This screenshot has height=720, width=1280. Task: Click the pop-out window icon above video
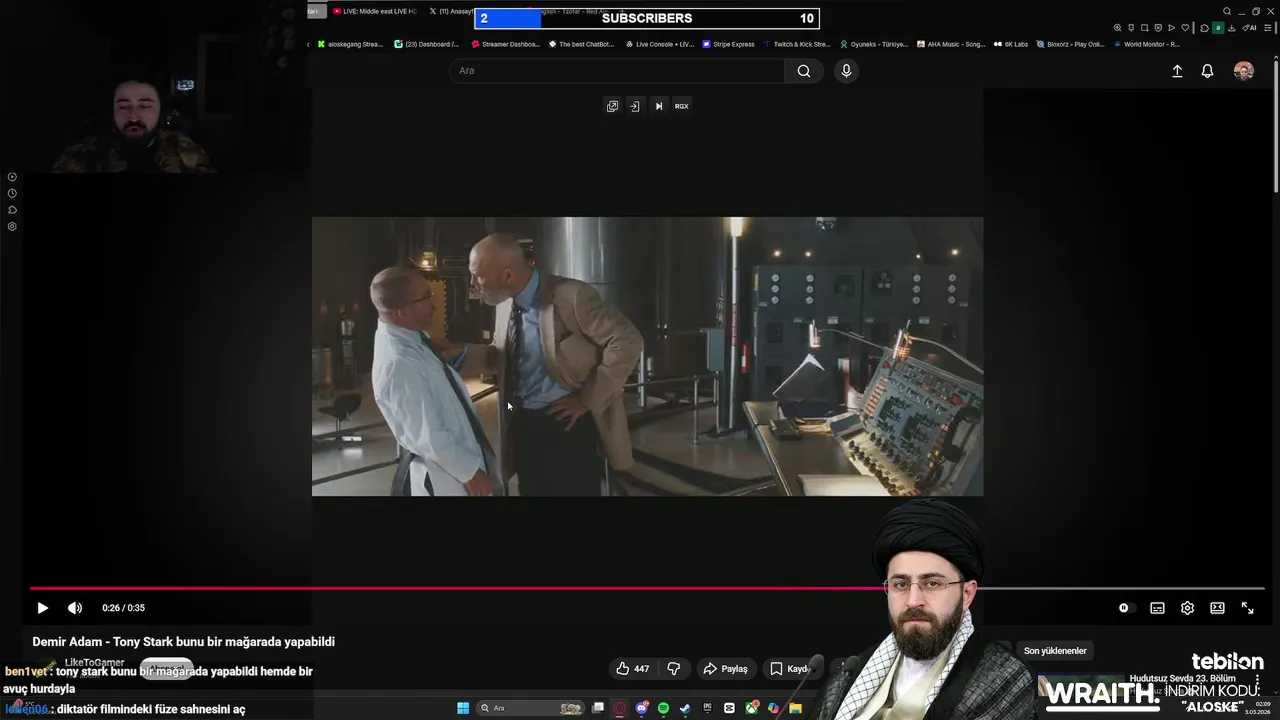[x=612, y=106]
